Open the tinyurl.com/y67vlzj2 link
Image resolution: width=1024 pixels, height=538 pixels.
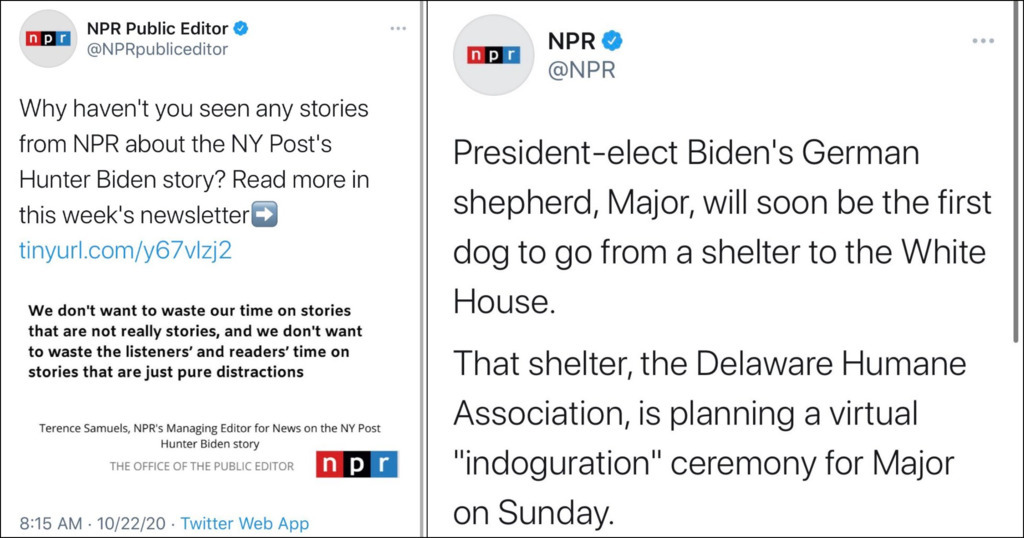click(x=125, y=250)
